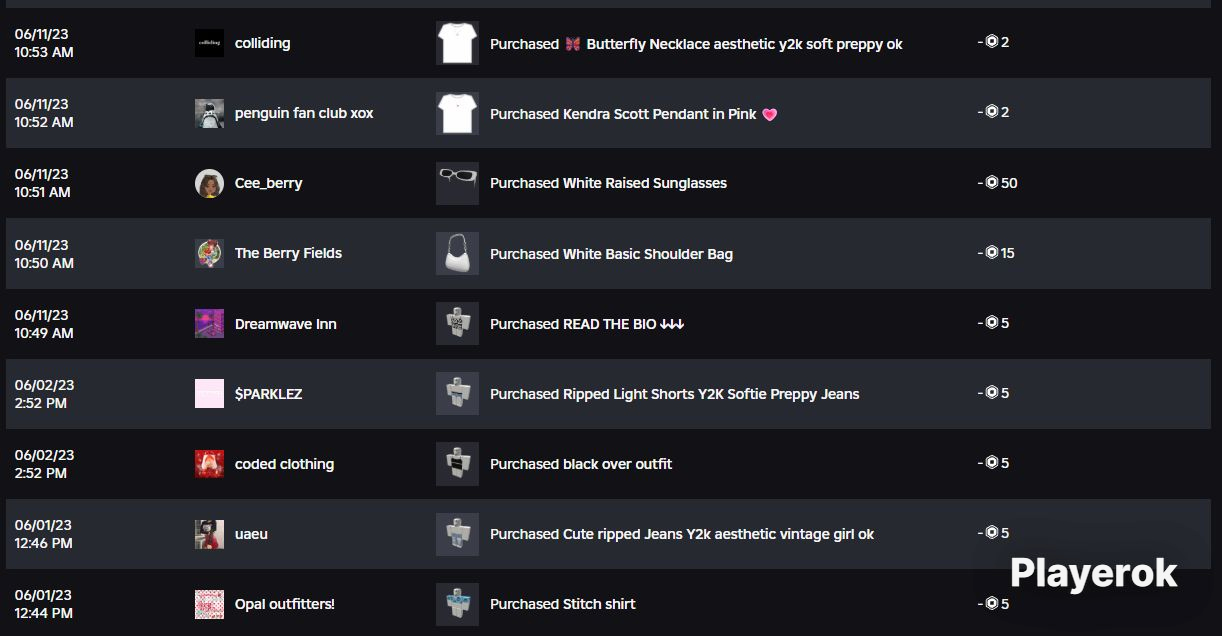Click the Dreamwave Inn group icon
Viewport: 1222px width, 636px height.
point(209,324)
